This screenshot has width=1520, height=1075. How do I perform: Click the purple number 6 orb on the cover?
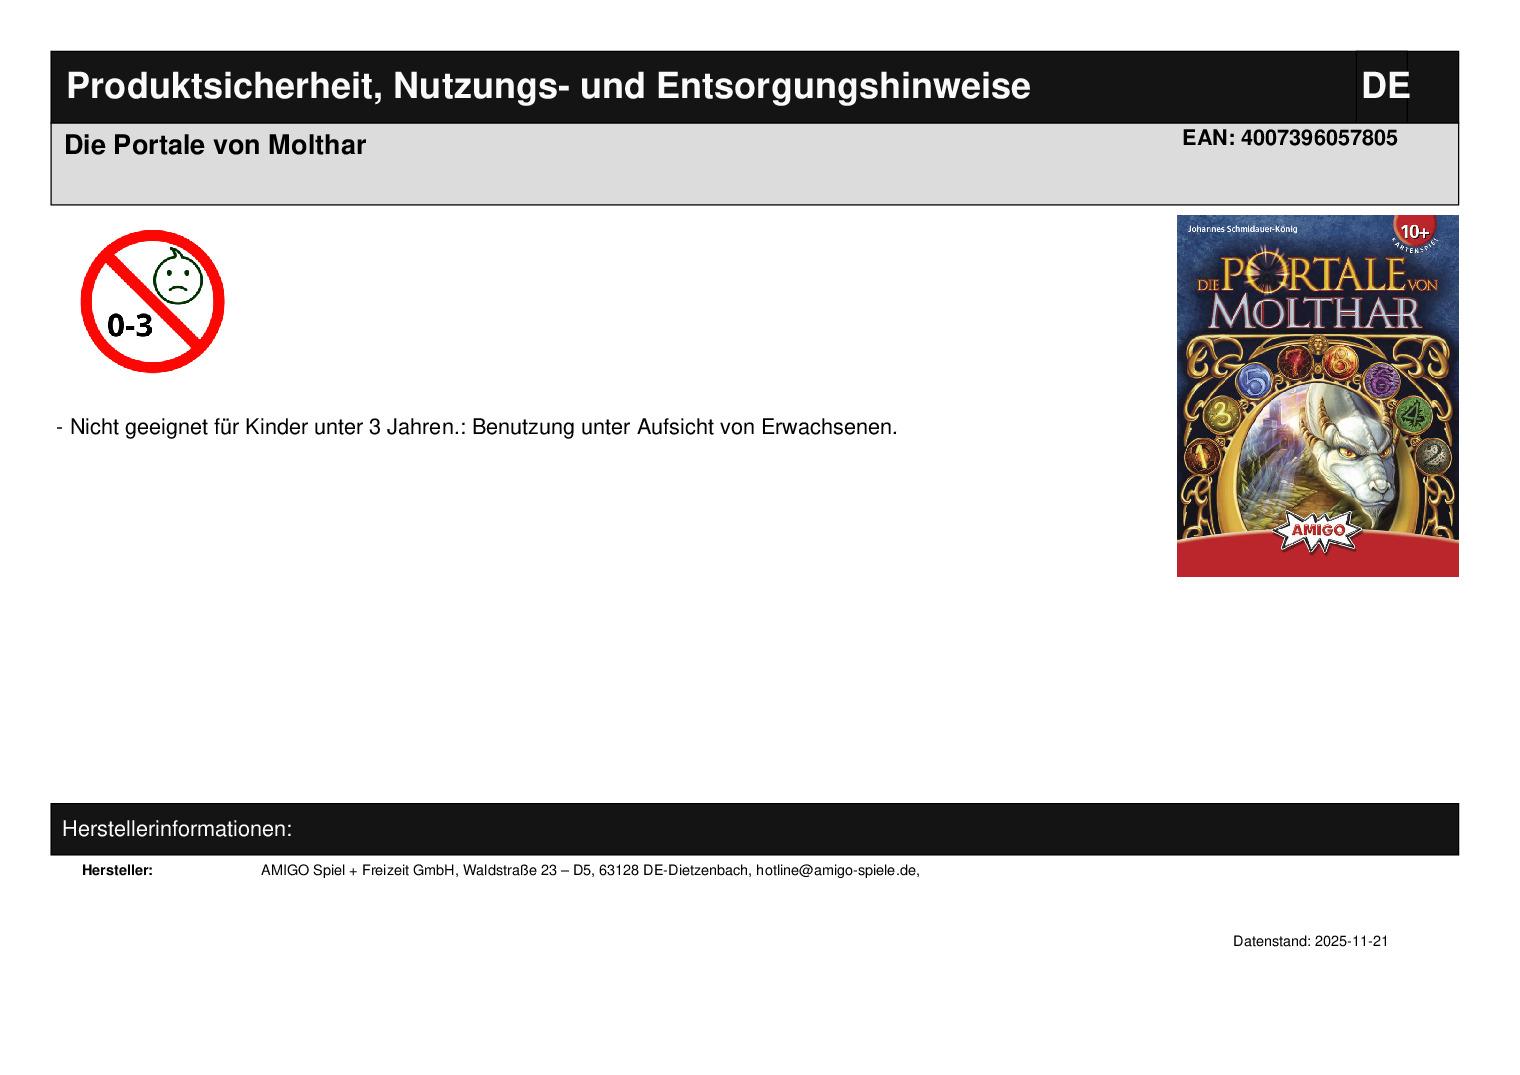click(x=1381, y=380)
